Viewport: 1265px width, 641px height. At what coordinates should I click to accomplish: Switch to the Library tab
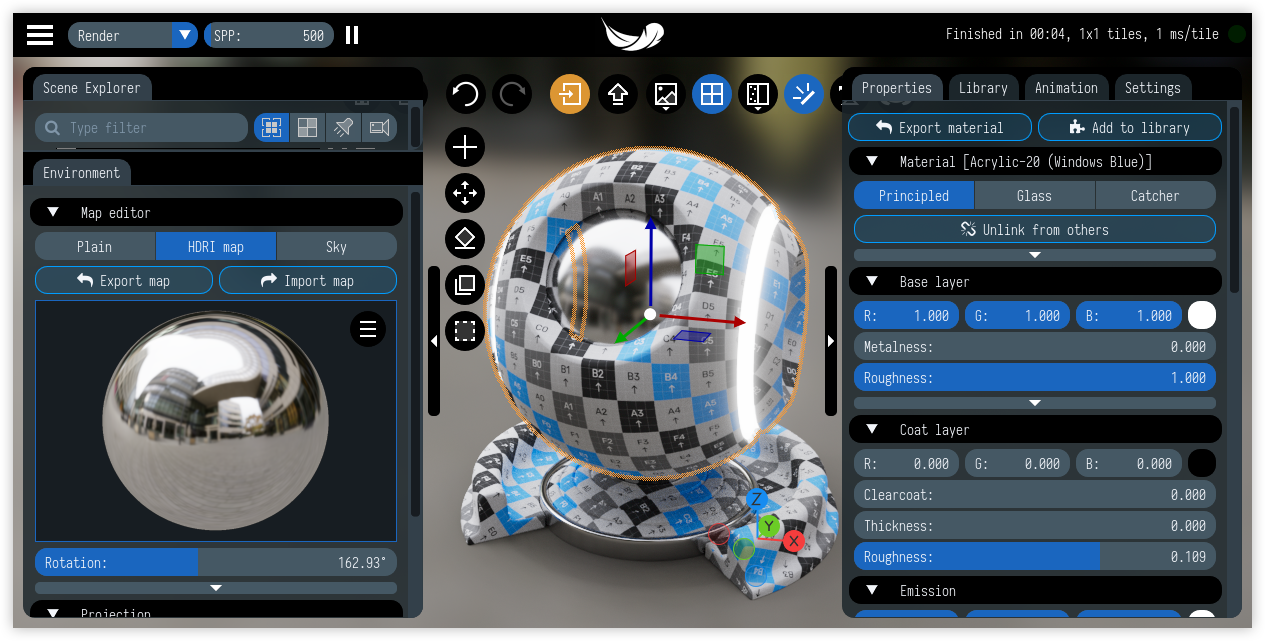click(983, 88)
